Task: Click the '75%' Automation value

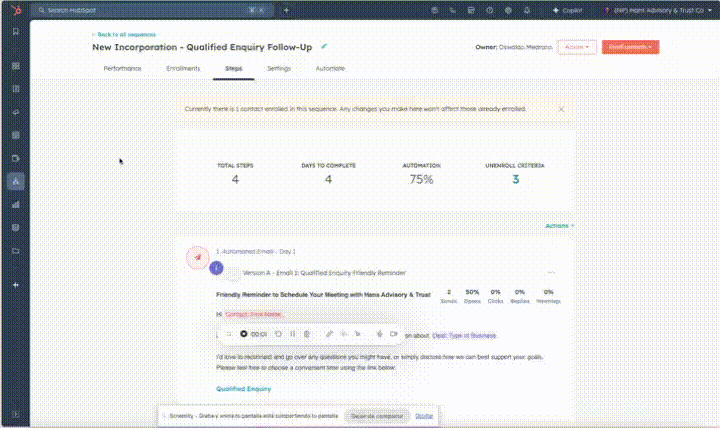Action: point(422,180)
